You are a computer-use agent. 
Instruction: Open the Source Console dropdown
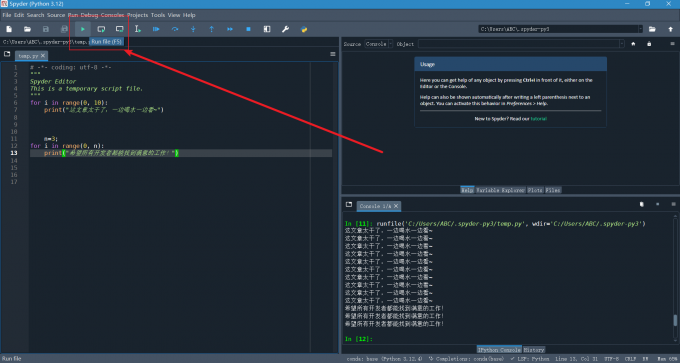379,44
